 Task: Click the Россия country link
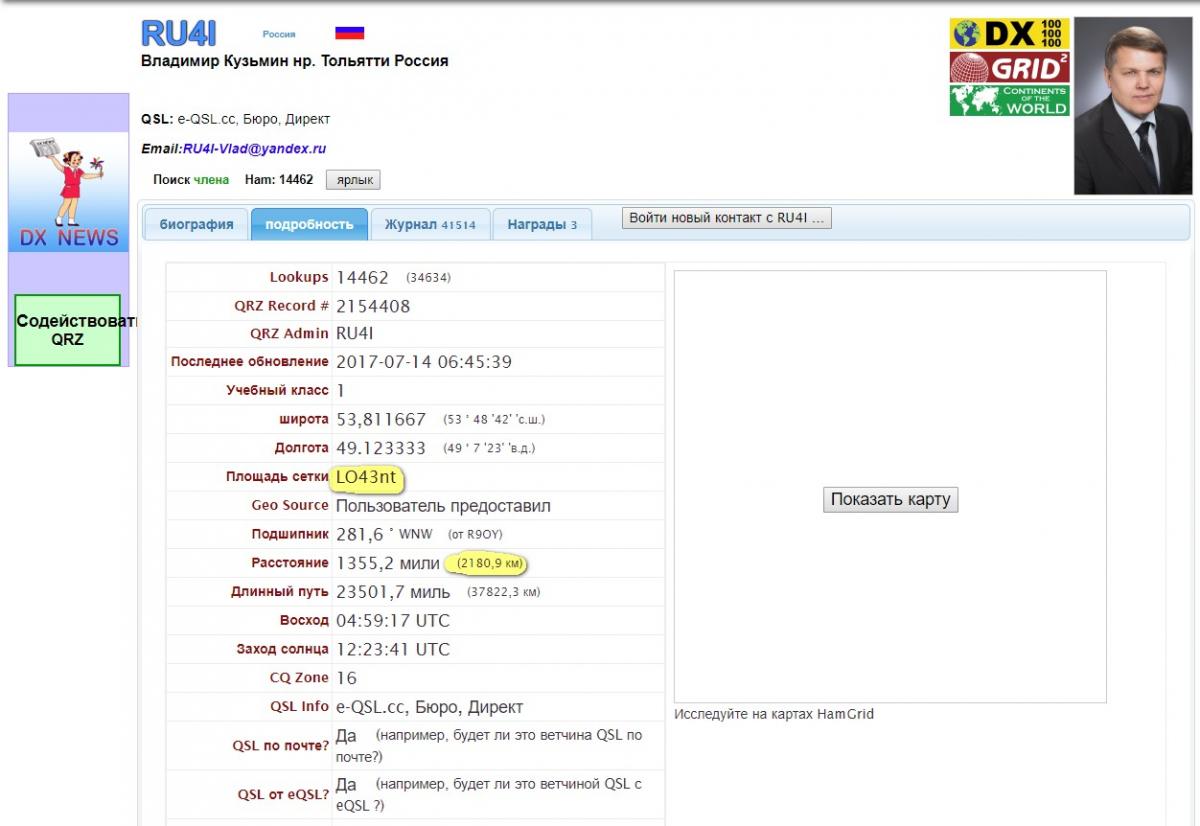[x=279, y=34]
